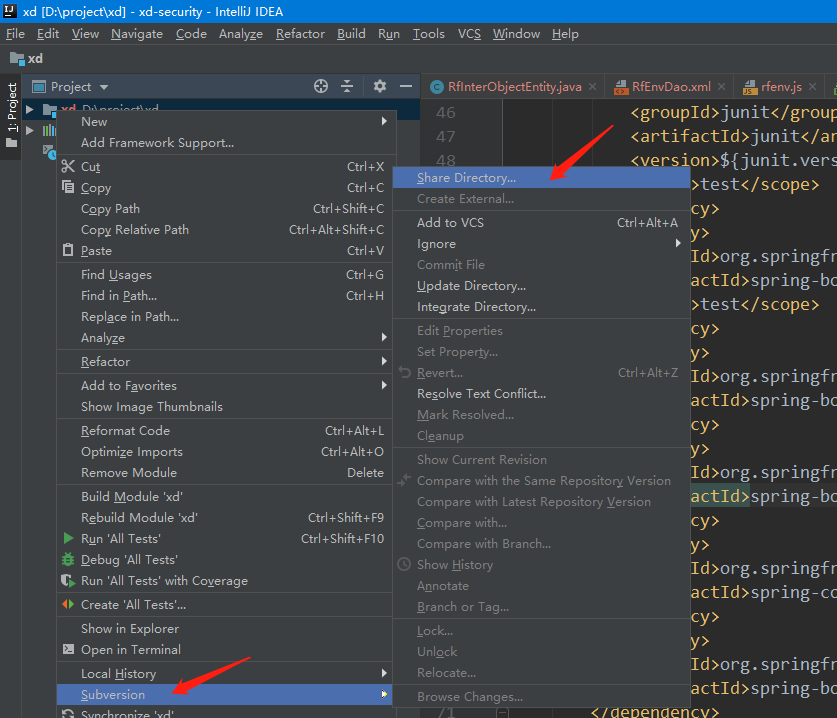The width and height of the screenshot is (837, 718).
Task: Click the Open in Terminal icon
Action: pyautogui.click(x=68, y=649)
